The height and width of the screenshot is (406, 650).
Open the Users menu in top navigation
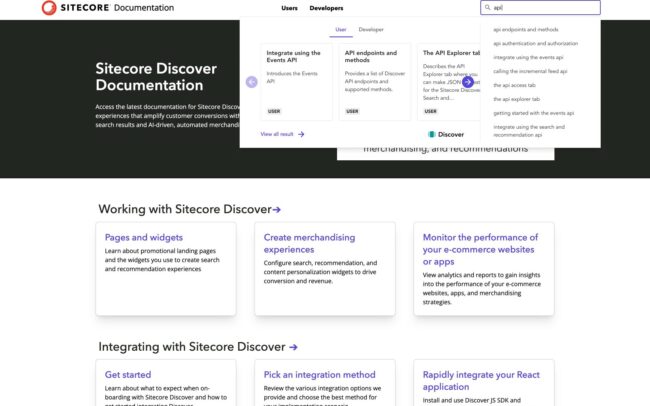coord(289,8)
